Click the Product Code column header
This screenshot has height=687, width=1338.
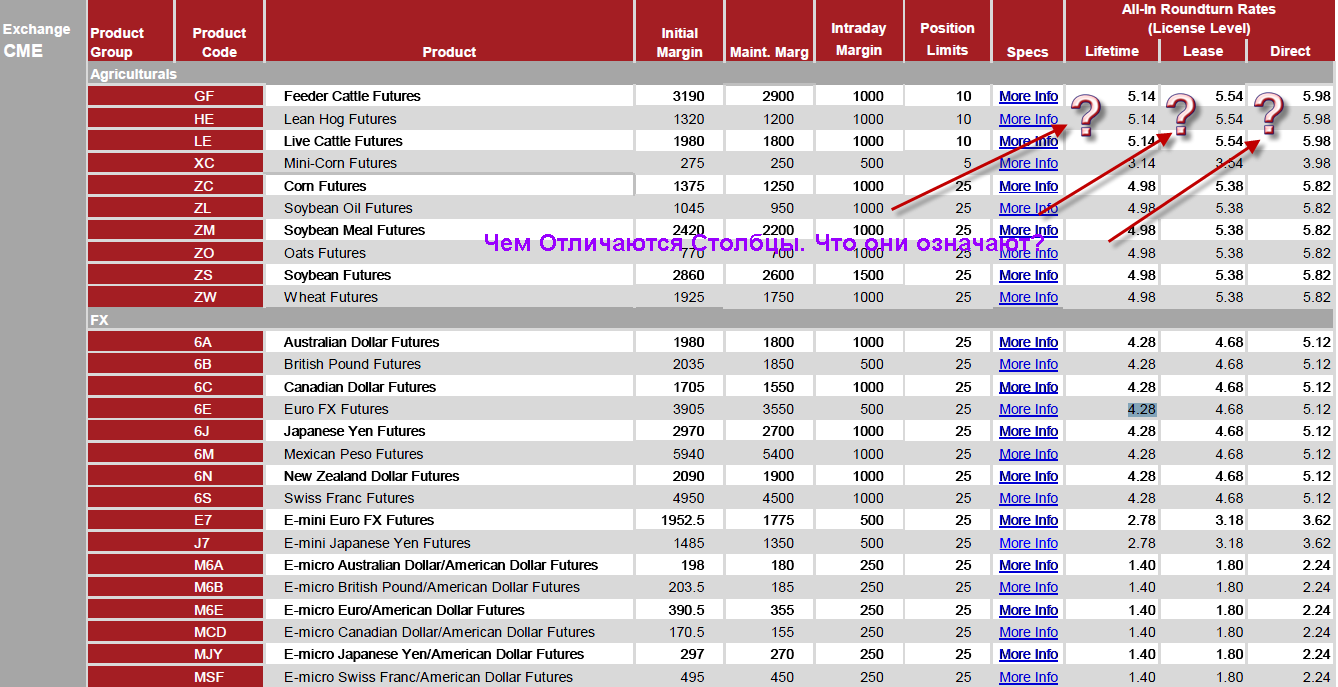pos(219,42)
